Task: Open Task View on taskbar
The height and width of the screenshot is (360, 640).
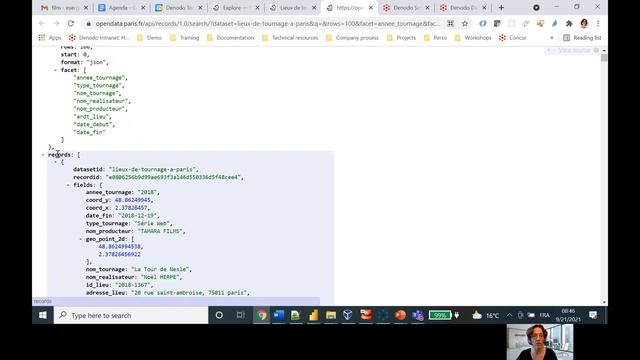Action: click(240, 315)
